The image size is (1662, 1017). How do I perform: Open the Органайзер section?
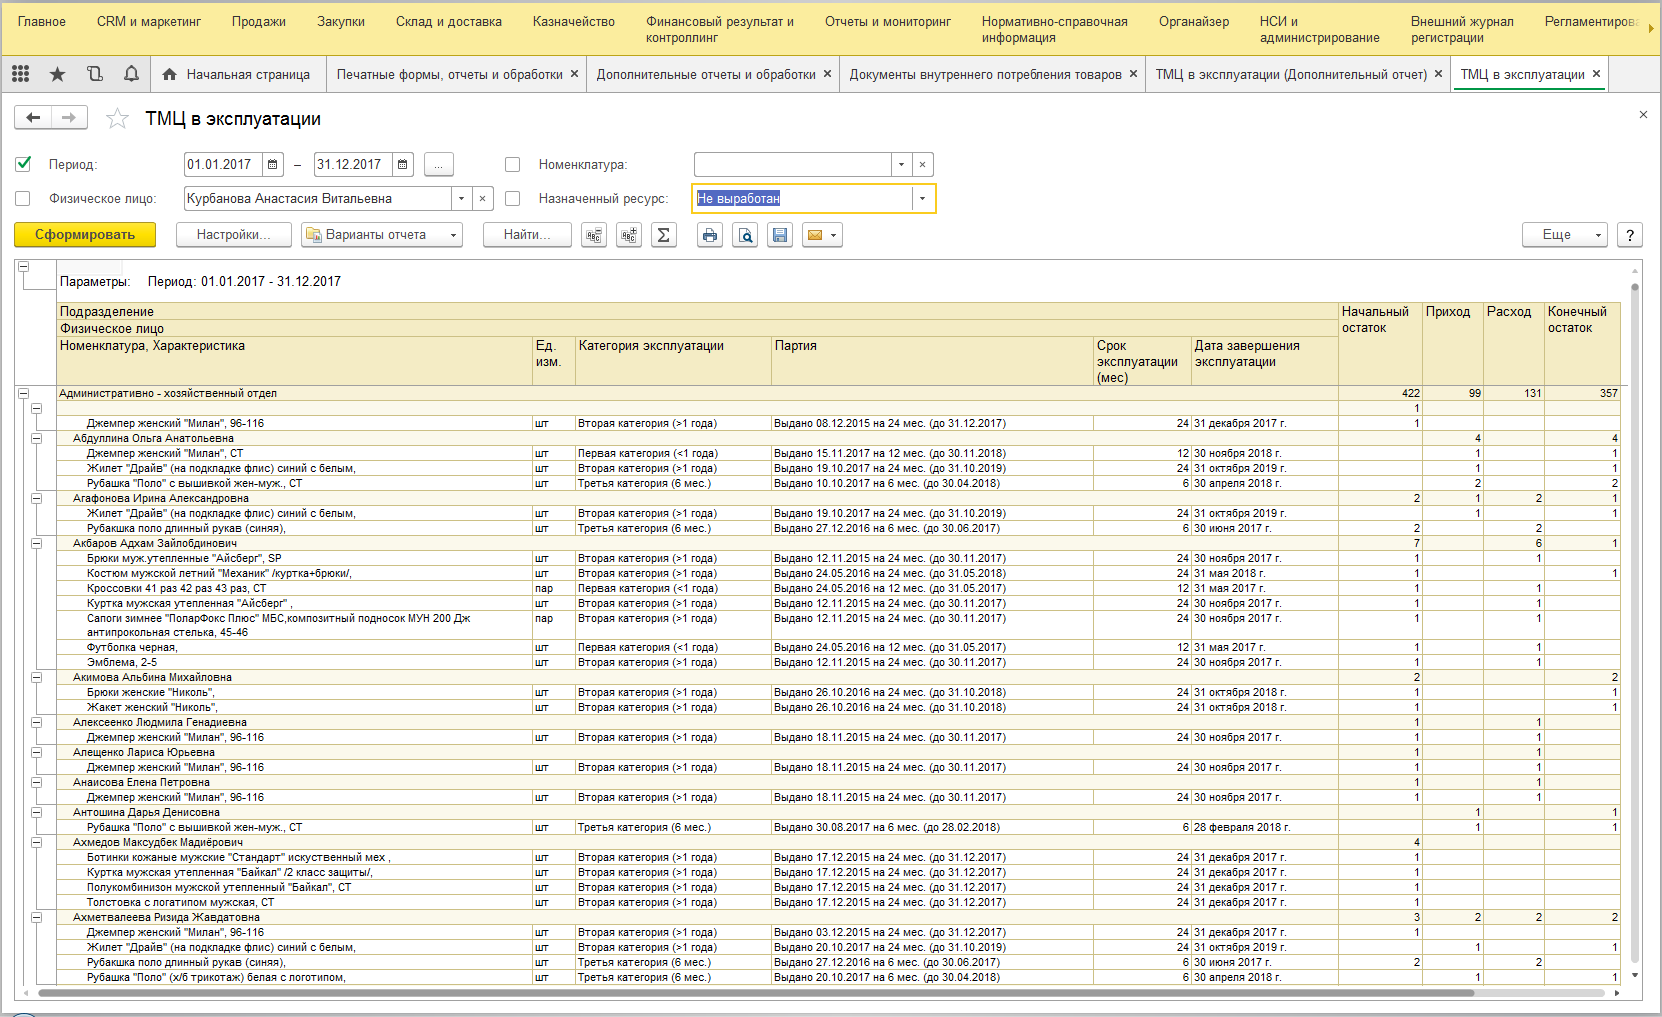1194,21
